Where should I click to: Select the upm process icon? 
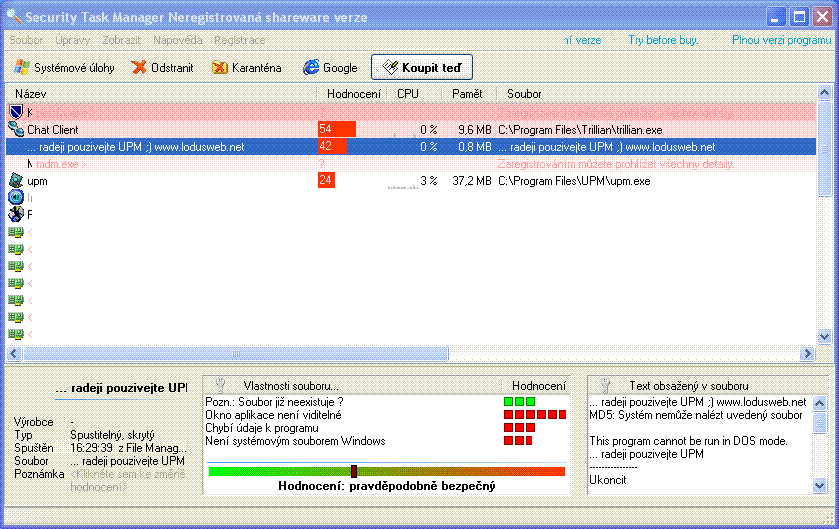[16, 181]
